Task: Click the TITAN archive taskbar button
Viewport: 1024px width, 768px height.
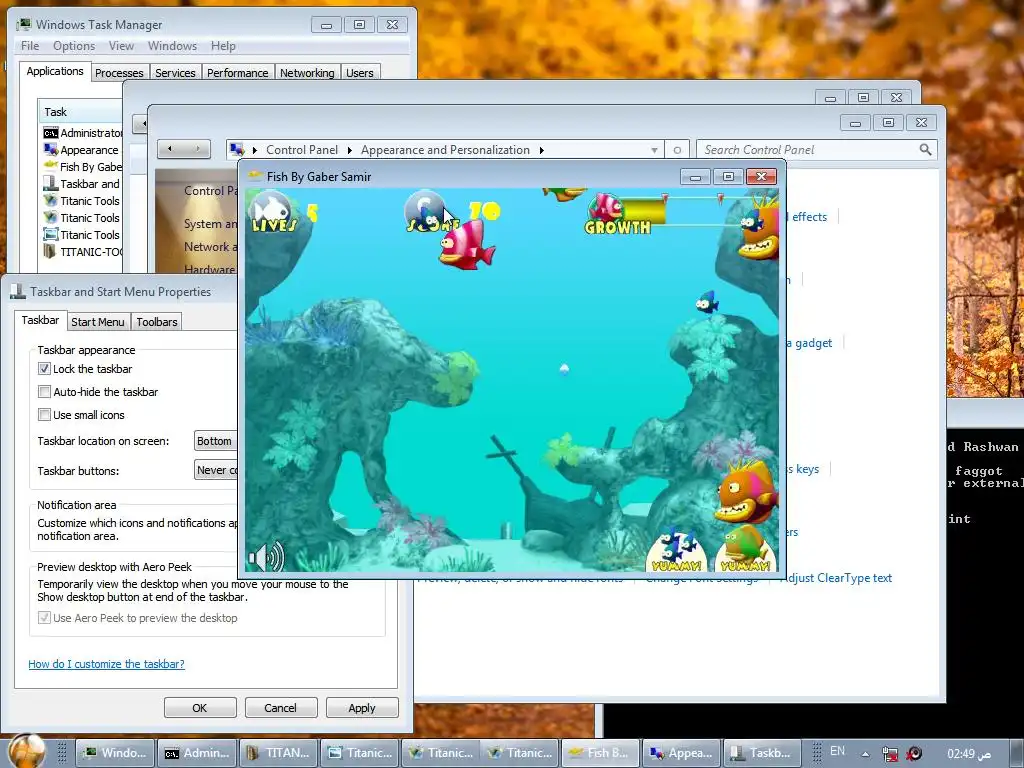Action: tap(279, 753)
